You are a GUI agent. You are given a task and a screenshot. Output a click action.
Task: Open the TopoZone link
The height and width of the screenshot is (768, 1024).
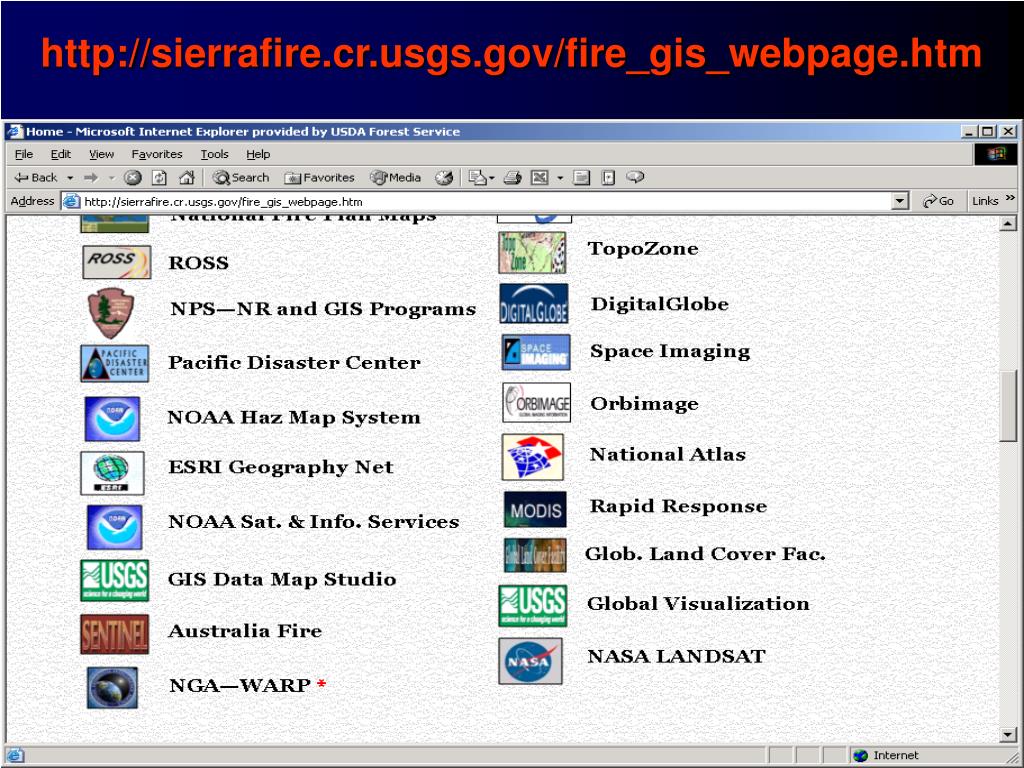point(643,249)
